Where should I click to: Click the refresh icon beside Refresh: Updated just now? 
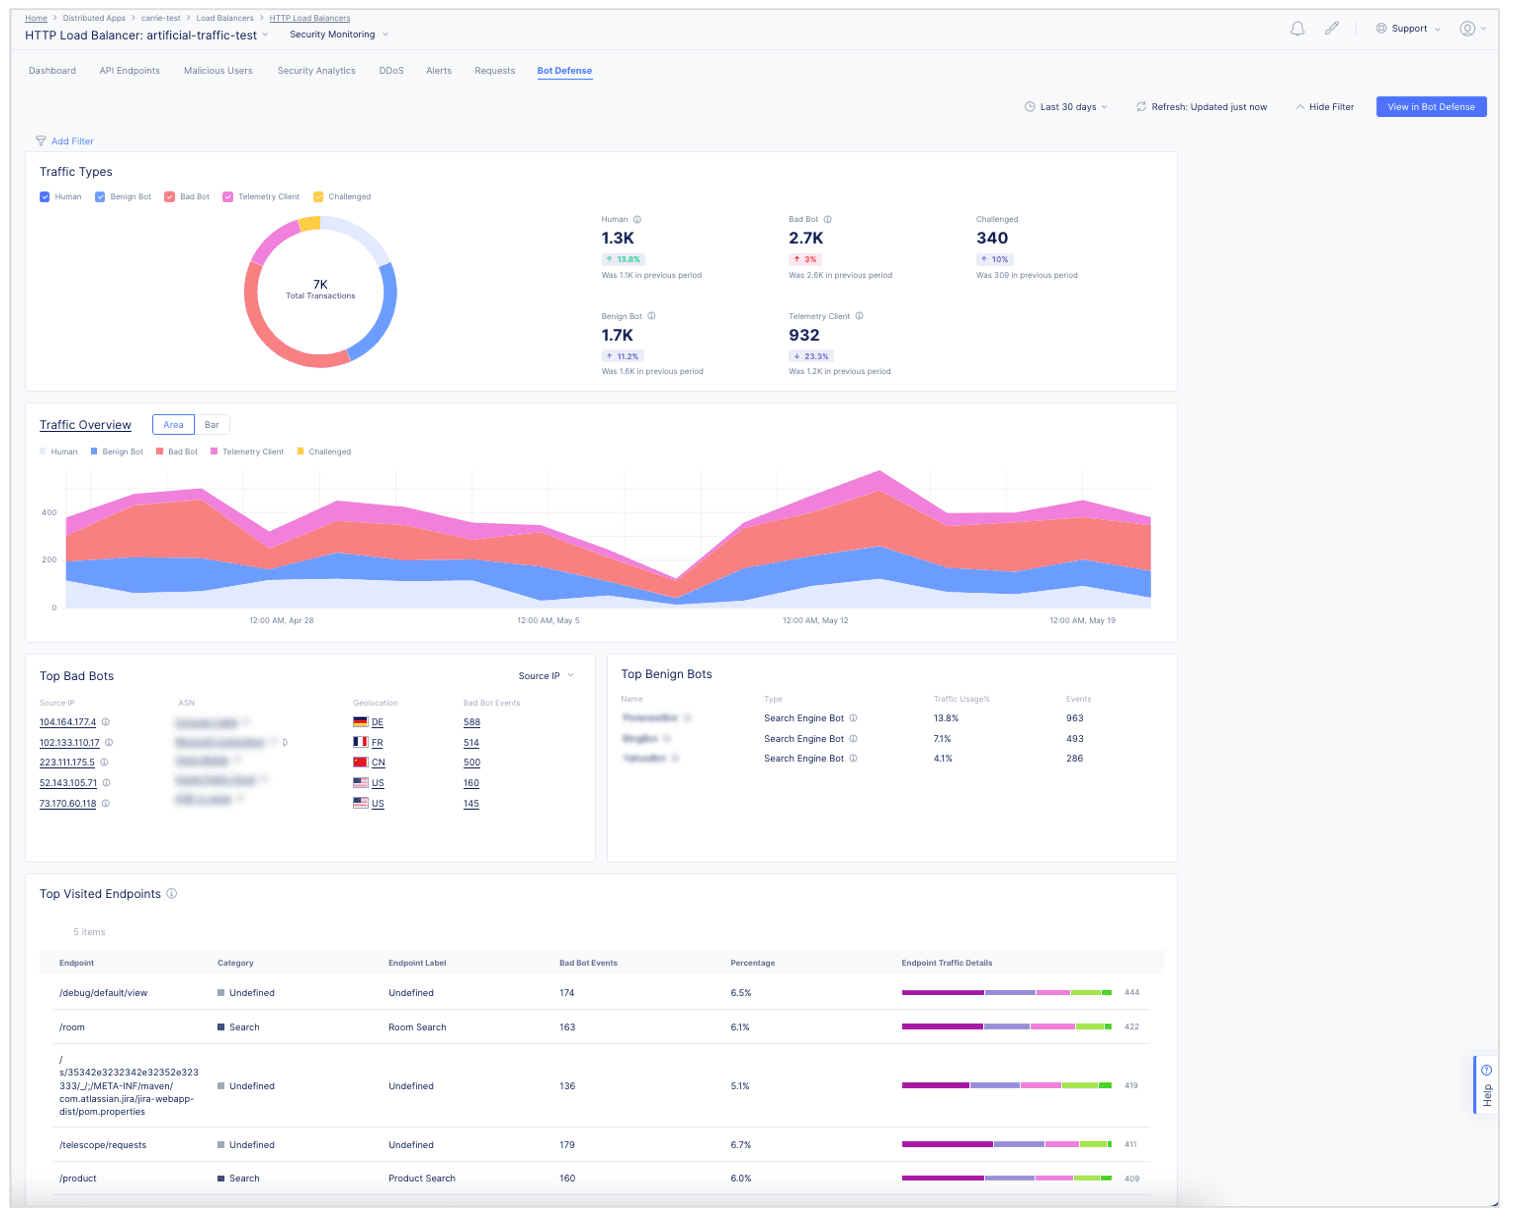pos(1141,107)
